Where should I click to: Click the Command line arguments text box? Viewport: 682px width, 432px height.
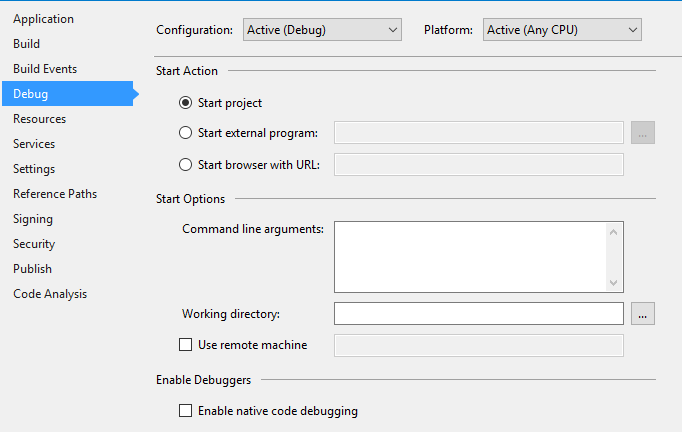(470, 256)
